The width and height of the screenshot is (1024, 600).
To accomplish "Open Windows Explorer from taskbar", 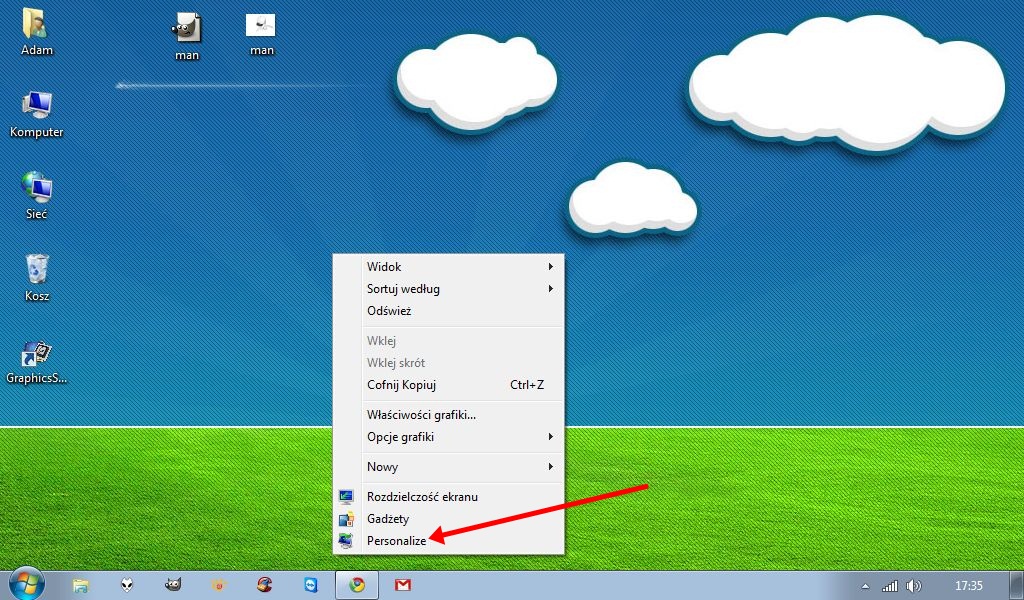I will (80, 585).
